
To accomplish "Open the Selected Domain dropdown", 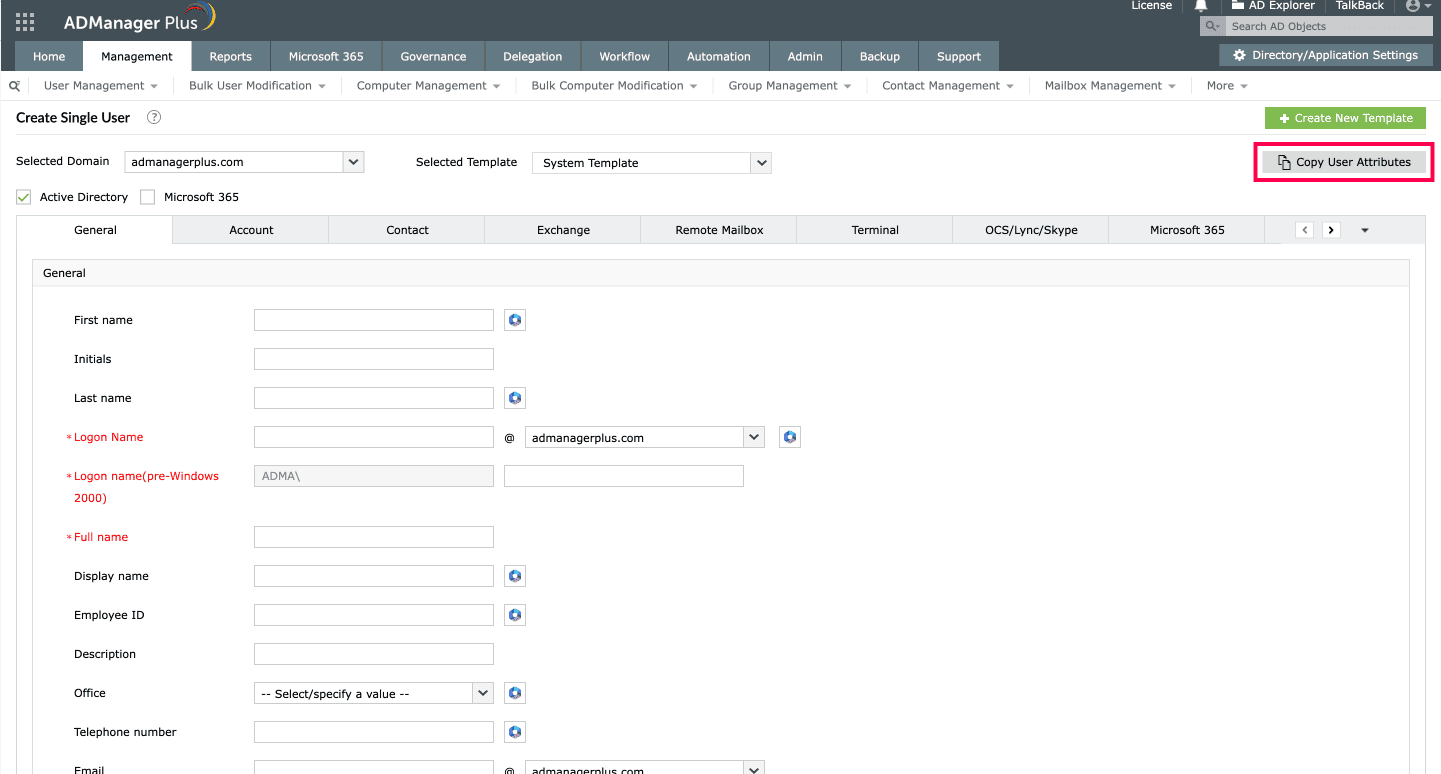I will pyautogui.click(x=244, y=162).
